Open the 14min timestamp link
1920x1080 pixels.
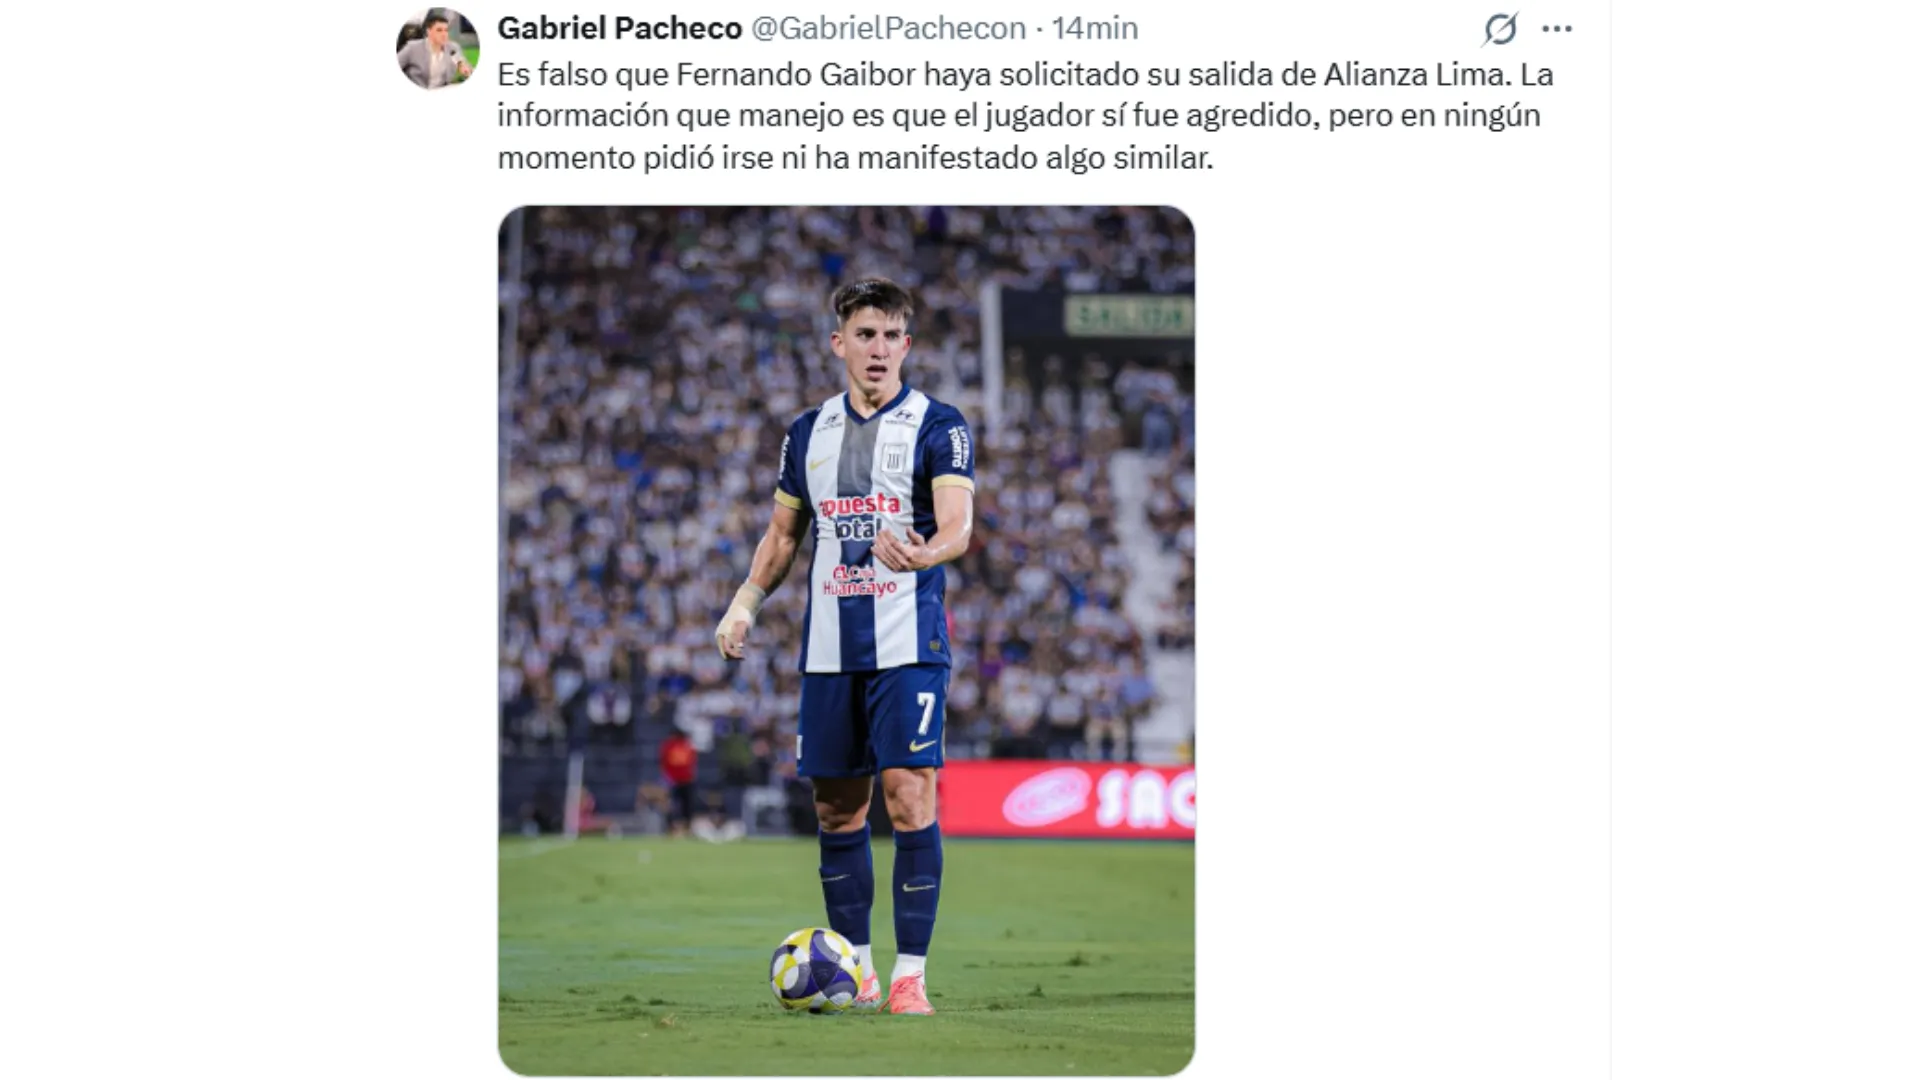tap(1094, 28)
